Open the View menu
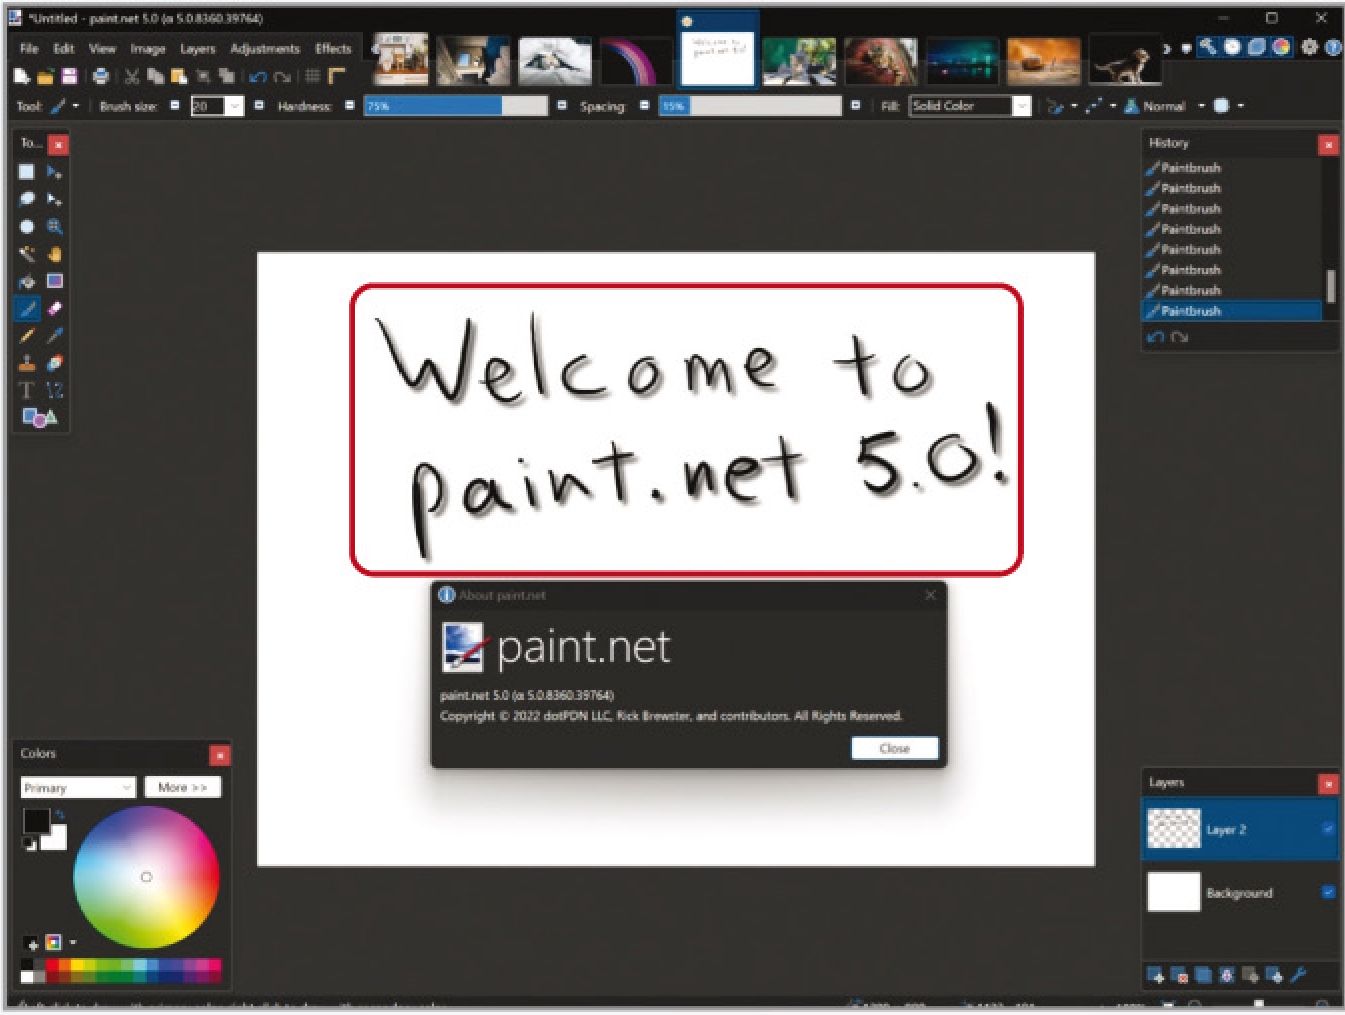The image size is (1345, 1015). click(102, 48)
